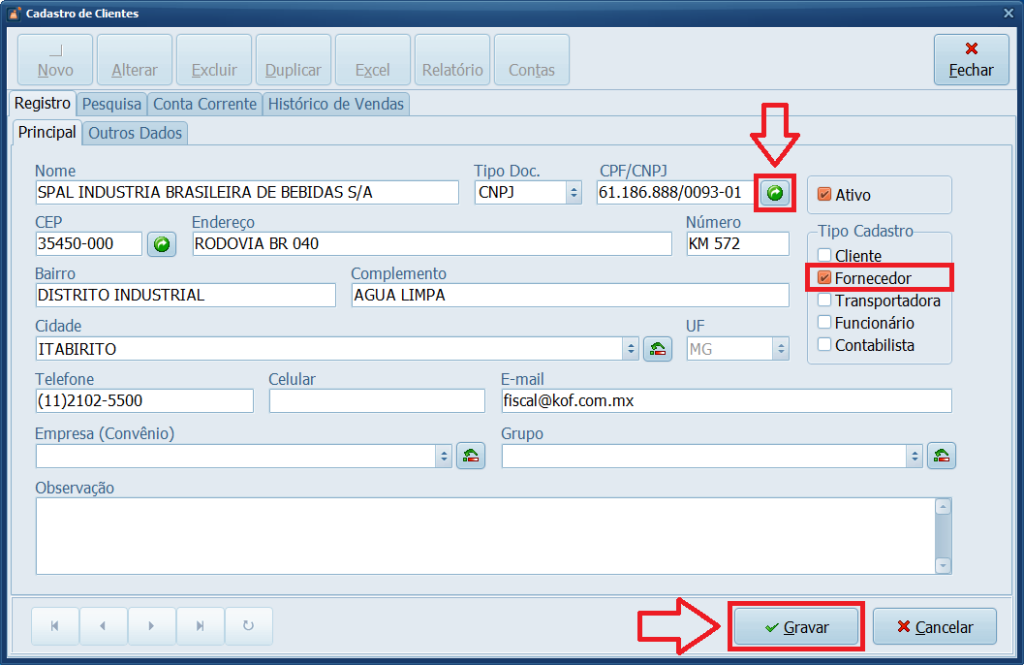This screenshot has height=665, width=1024.
Task: Click the Excluir toolbar button
Action: coord(214,60)
